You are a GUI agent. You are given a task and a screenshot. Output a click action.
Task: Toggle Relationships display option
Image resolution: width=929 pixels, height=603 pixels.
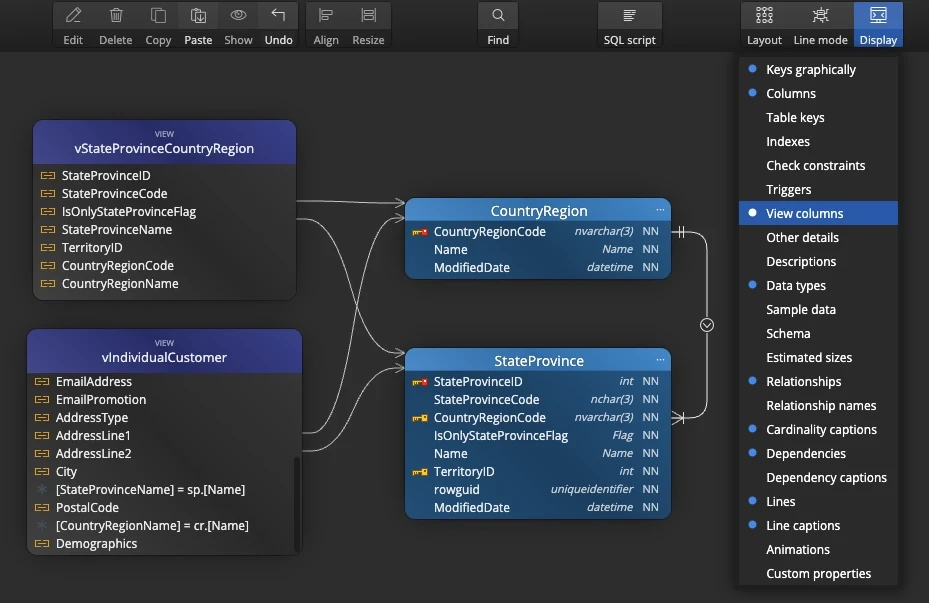[818, 381]
